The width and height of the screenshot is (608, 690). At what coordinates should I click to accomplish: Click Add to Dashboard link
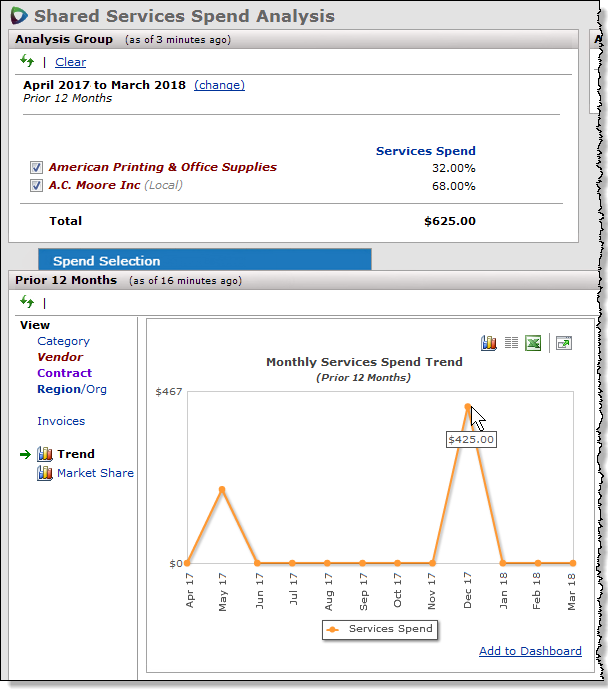[530, 651]
